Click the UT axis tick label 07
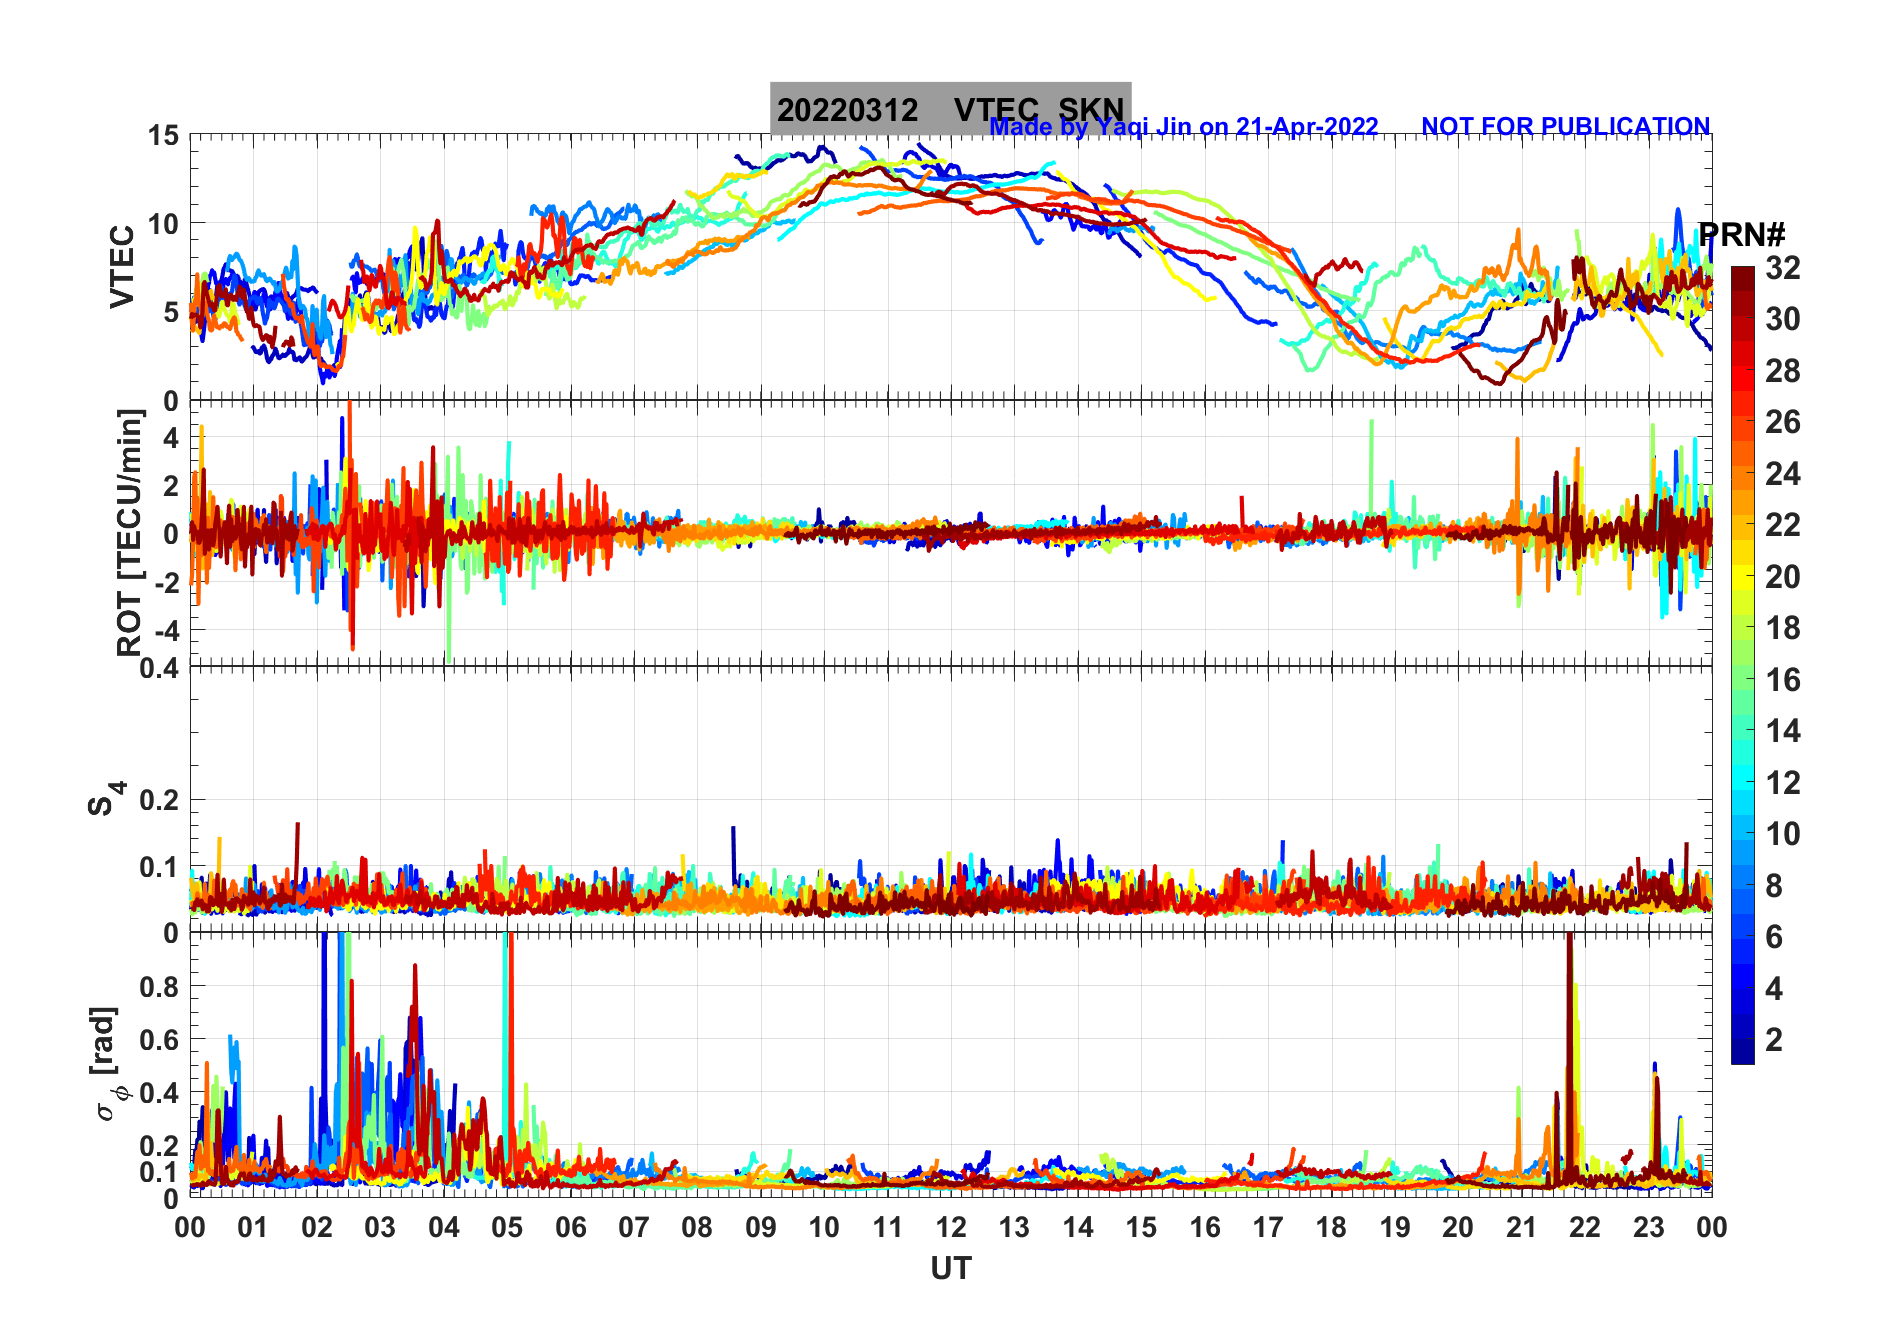This screenshot has height=1330, width=1902. 634,1228
